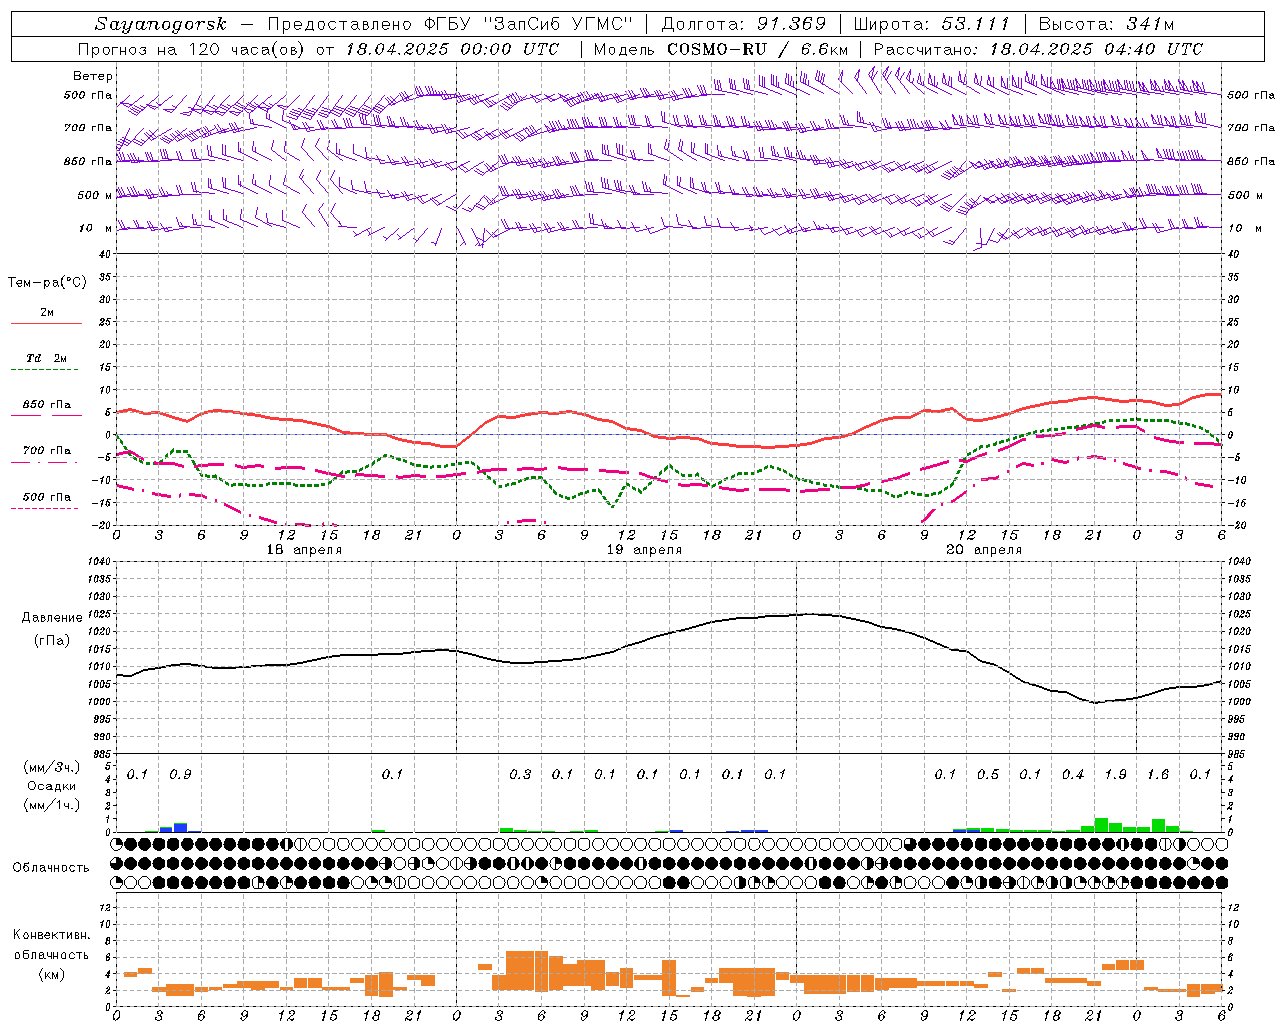Click the '700 гПа' temperature legend label
Screen dimensions: 1280x1024
[47, 451]
